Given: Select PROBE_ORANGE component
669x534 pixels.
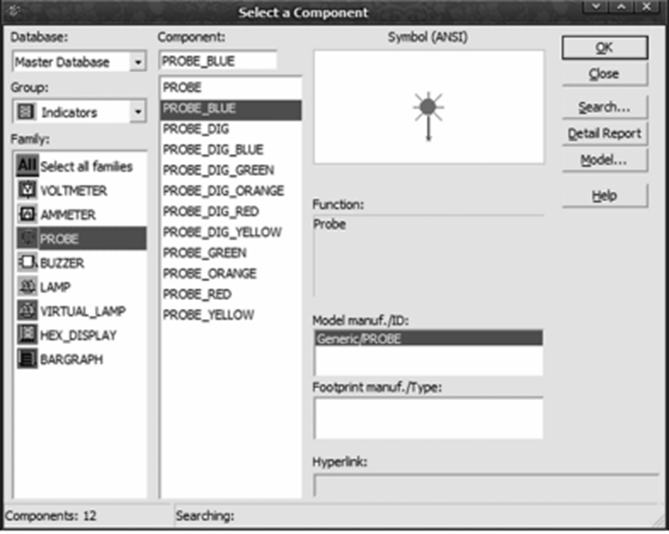Looking at the screenshot, I should (x=231, y=273).
